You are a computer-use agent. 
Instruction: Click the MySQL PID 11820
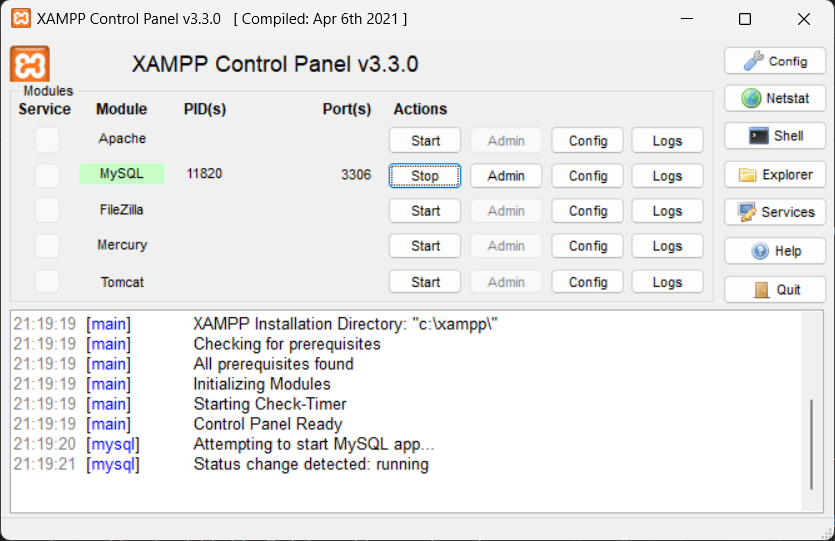pos(204,174)
